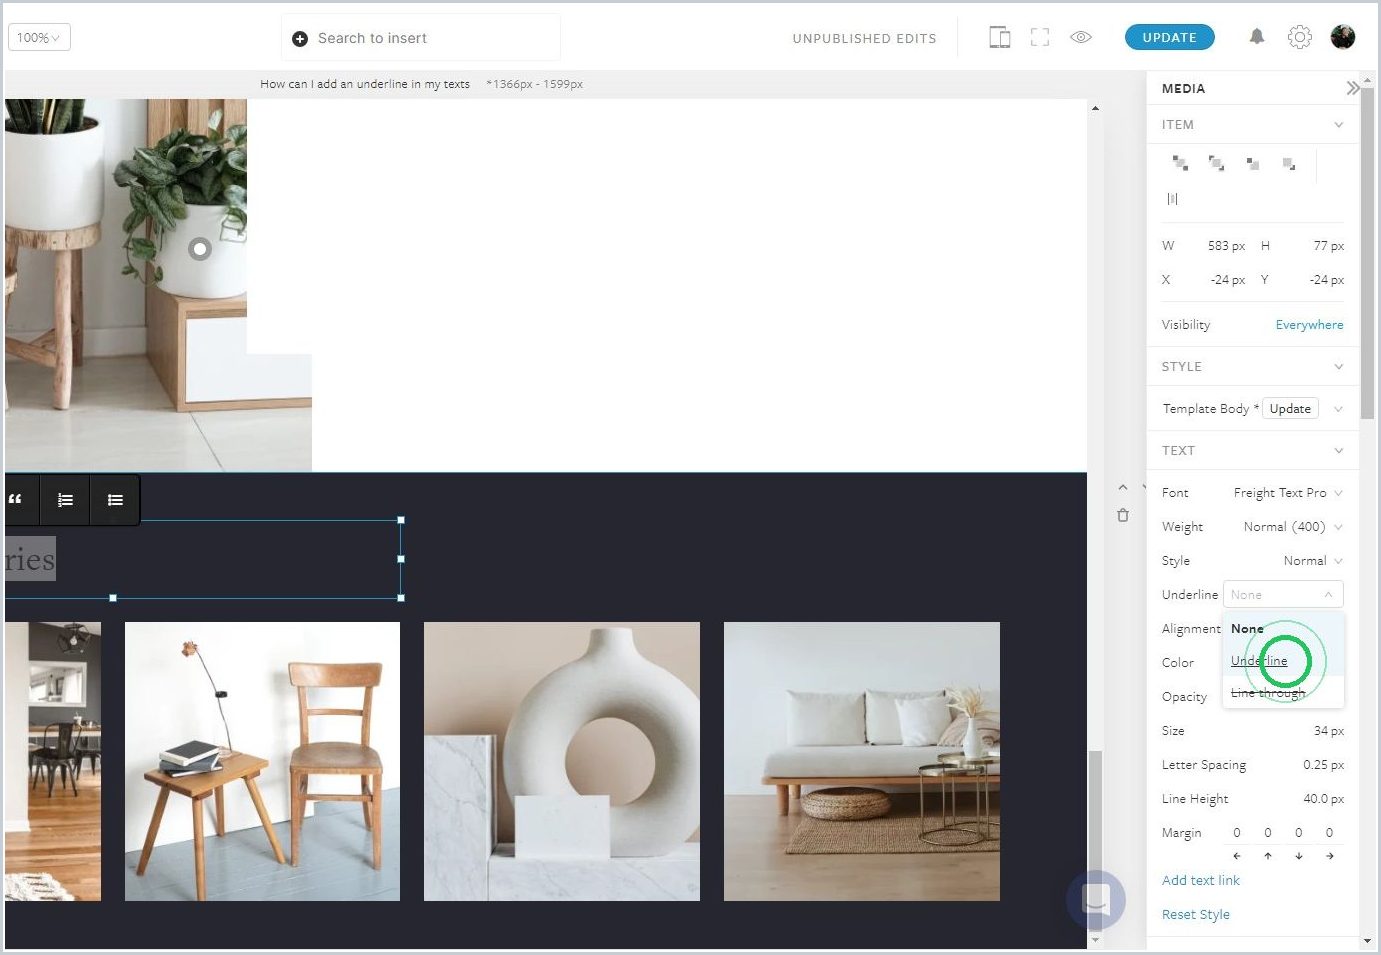Open the 100% zoom dropdown
1381x955 pixels.
point(39,38)
